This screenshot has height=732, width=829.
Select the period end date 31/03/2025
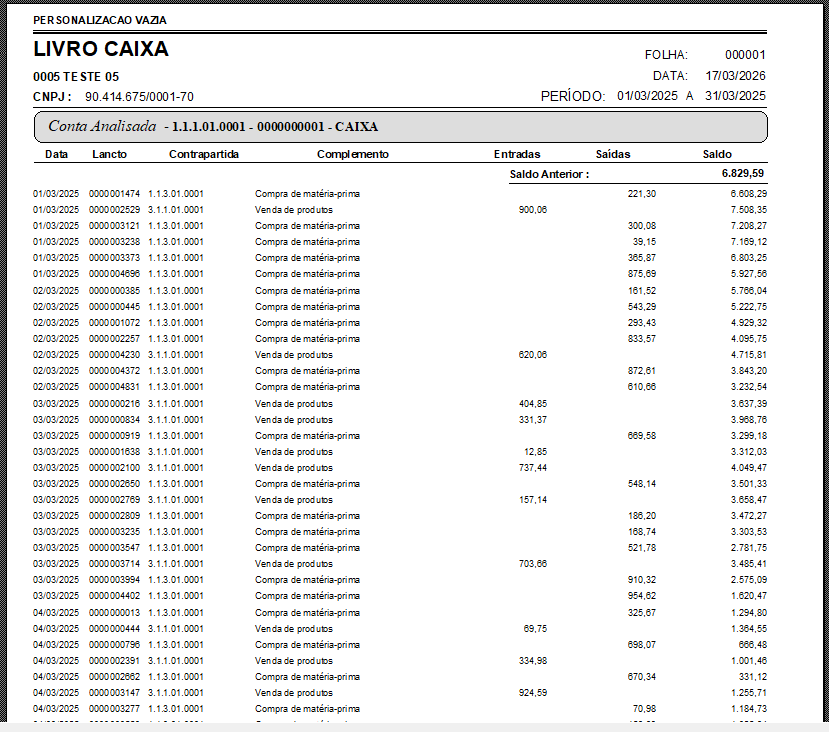click(x=735, y=96)
